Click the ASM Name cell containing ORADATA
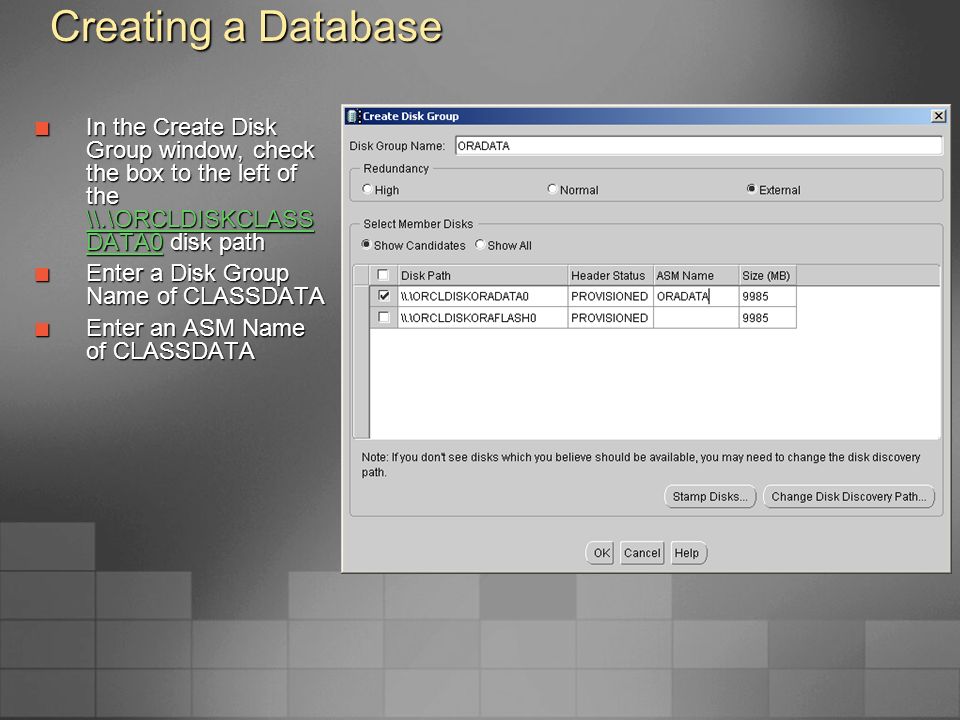This screenshot has width=960, height=720. (696, 296)
